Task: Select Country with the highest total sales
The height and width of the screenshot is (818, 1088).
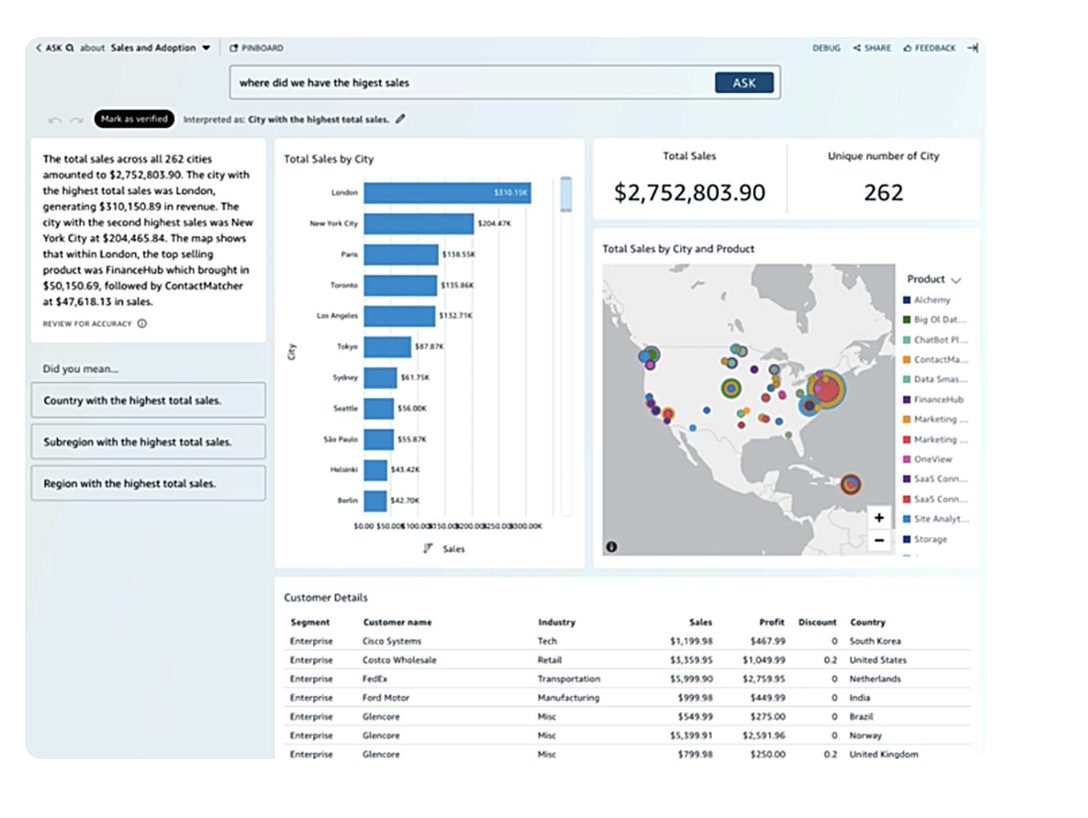Action: 148,400
